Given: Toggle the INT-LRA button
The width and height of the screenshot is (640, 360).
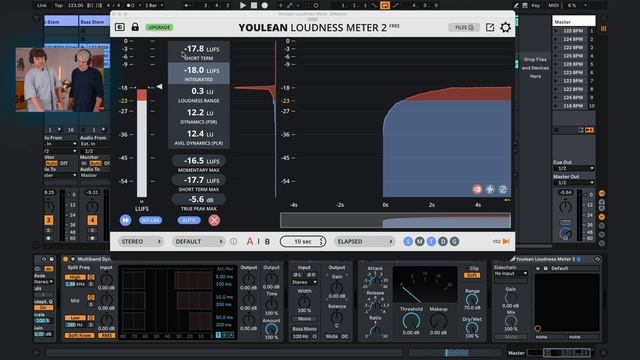Looking at the screenshot, I should click(150, 220).
